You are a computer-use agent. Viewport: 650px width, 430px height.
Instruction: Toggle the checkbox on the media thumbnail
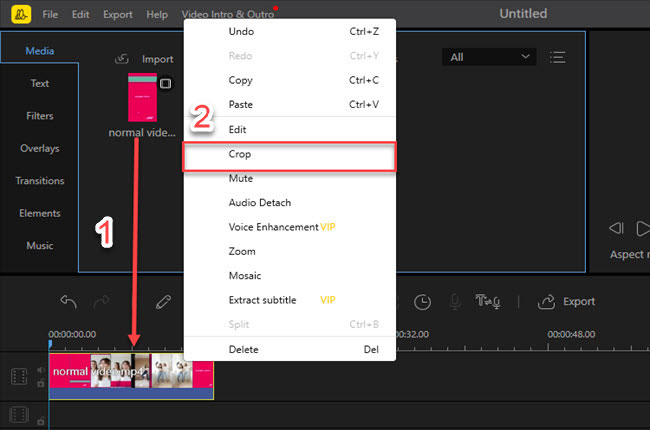pos(165,84)
